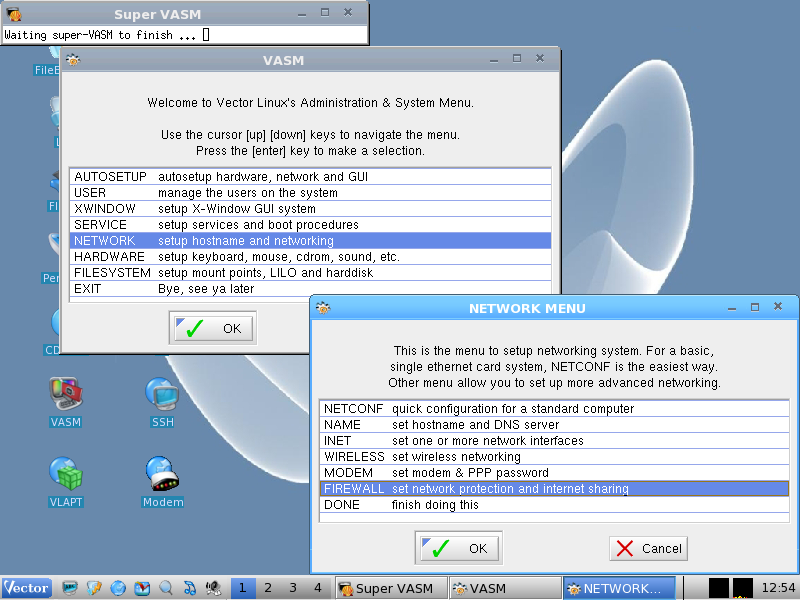The image size is (800, 600).
Task: Select the AUTOSETUP entry in VASM
Action: pyautogui.click(x=310, y=177)
